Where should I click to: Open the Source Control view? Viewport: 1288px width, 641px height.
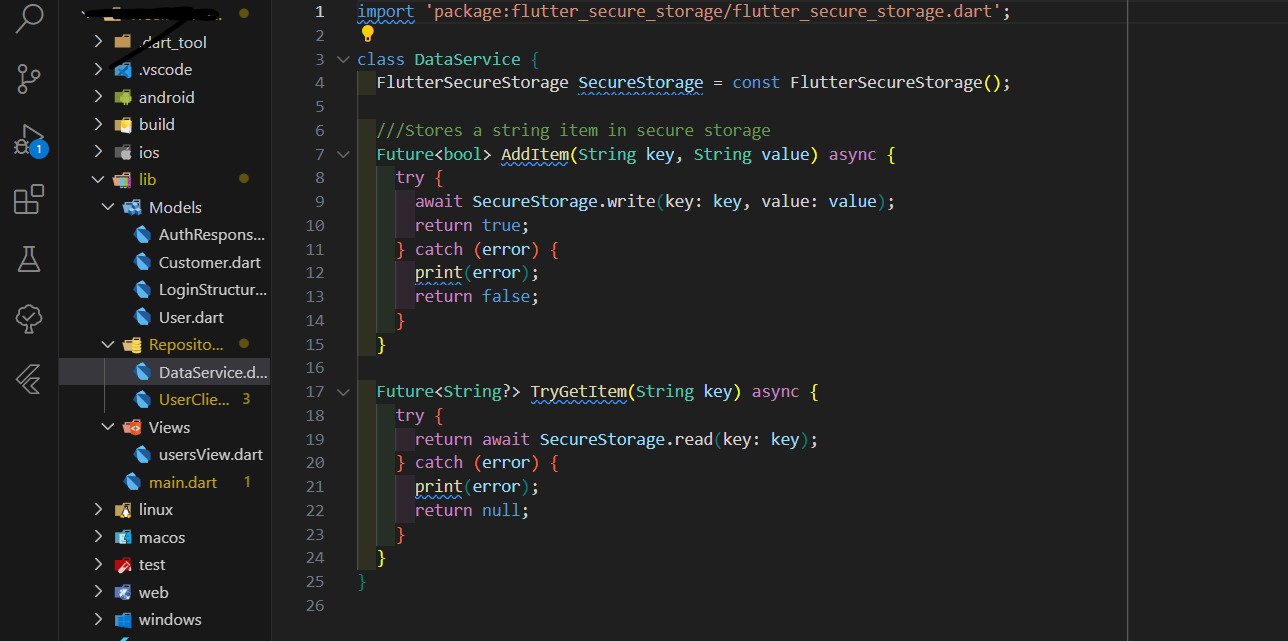[x=28, y=78]
